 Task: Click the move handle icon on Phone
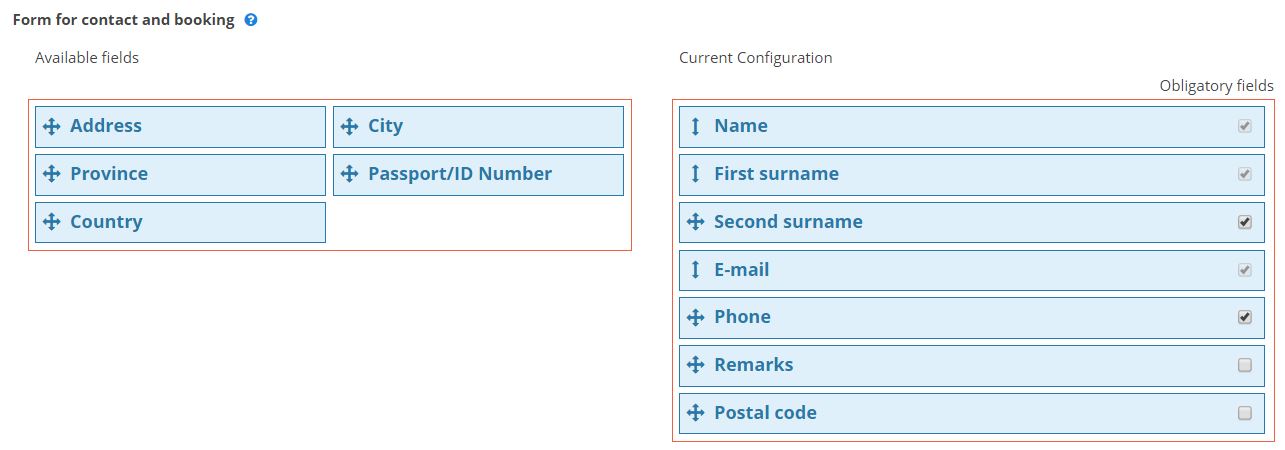[x=696, y=317]
